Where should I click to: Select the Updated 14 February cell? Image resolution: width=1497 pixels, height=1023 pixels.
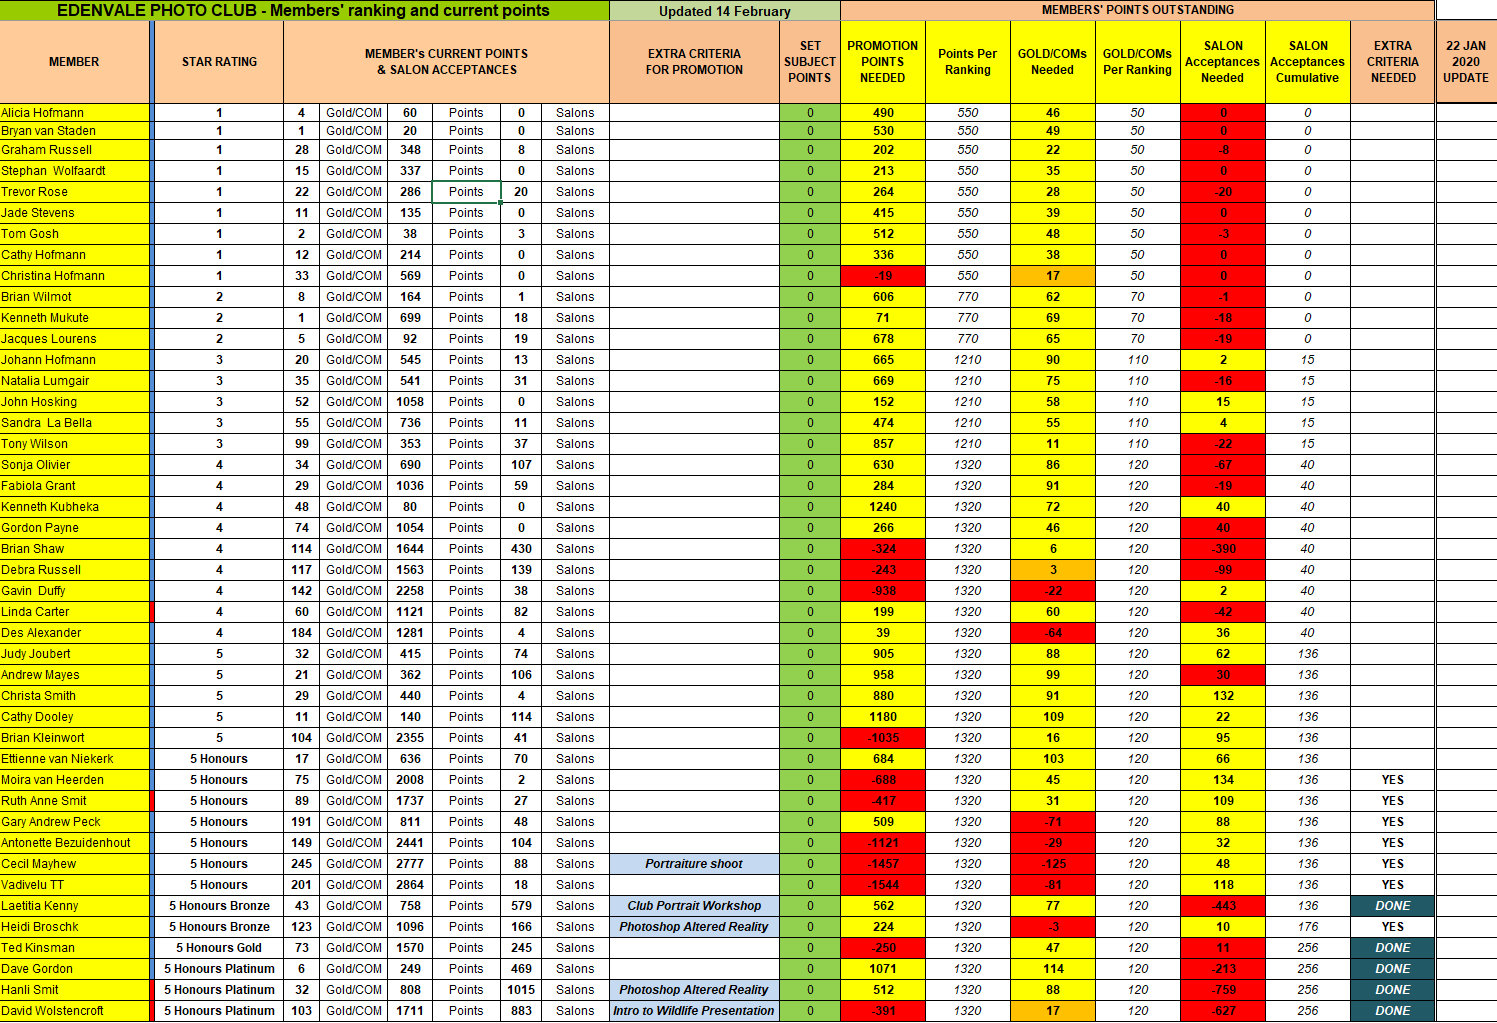pyautogui.click(x=724, y=11)
